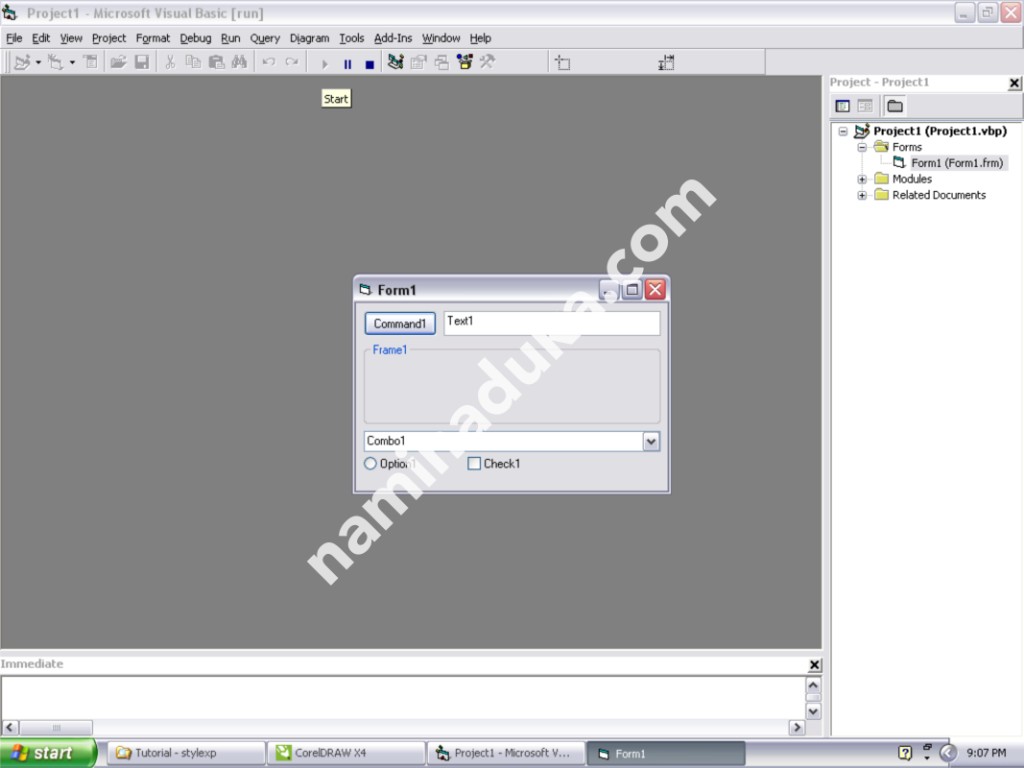Open the File menu
This screenshot has width=1024, height=768.
[x=14, y=38]
